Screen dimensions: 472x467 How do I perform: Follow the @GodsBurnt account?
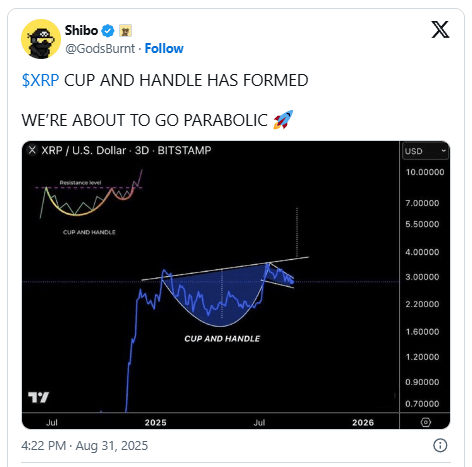164,49
